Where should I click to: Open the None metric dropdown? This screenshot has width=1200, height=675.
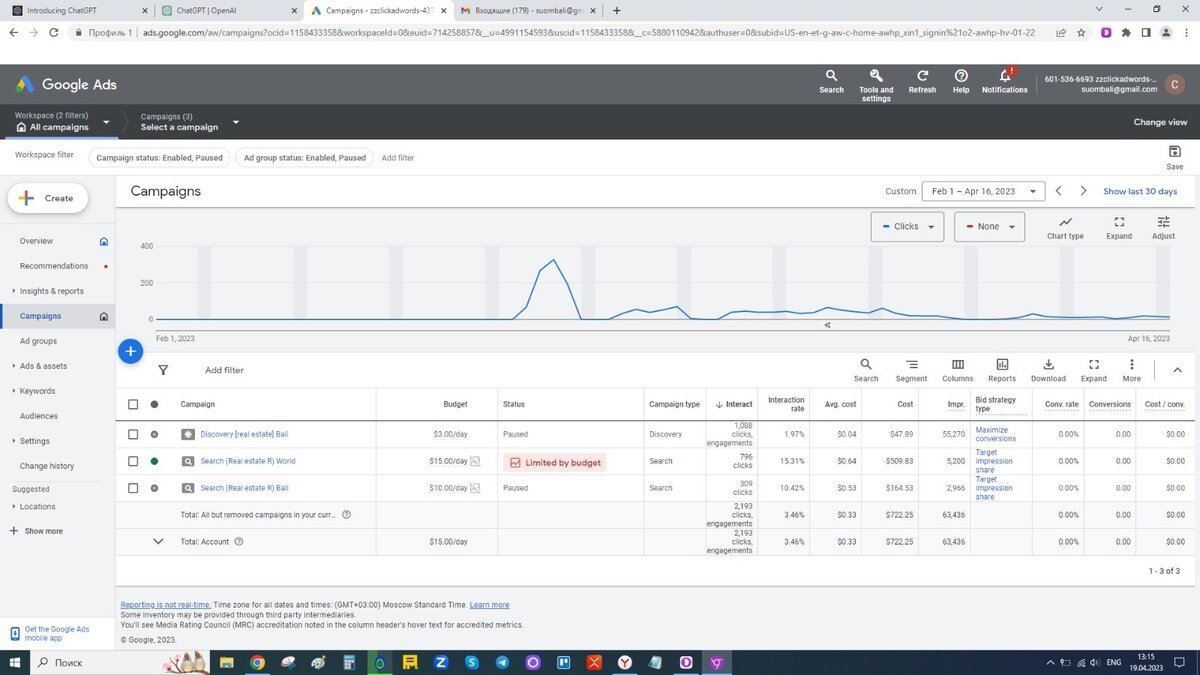pyautogui.click(x=989, y=227)
